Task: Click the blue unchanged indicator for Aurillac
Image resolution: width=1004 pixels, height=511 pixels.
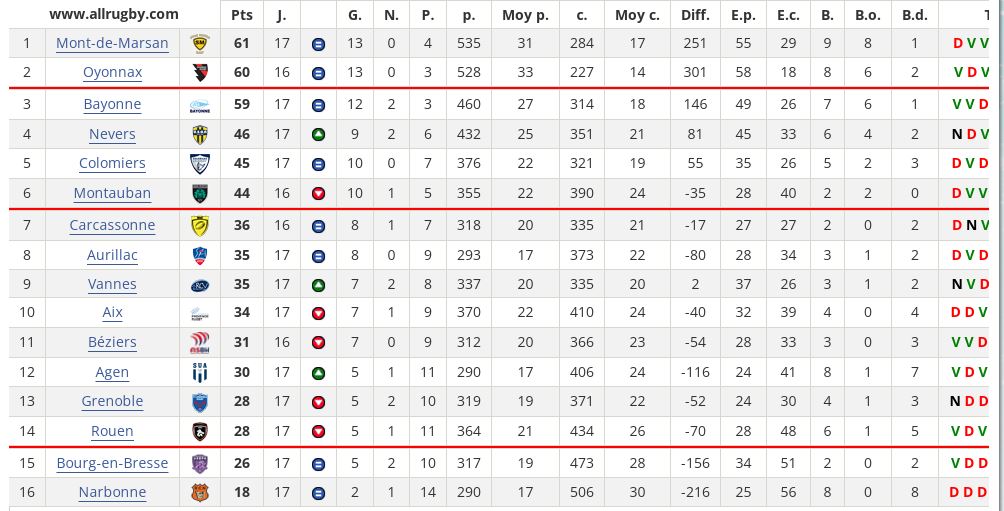Action: [318, 256]
